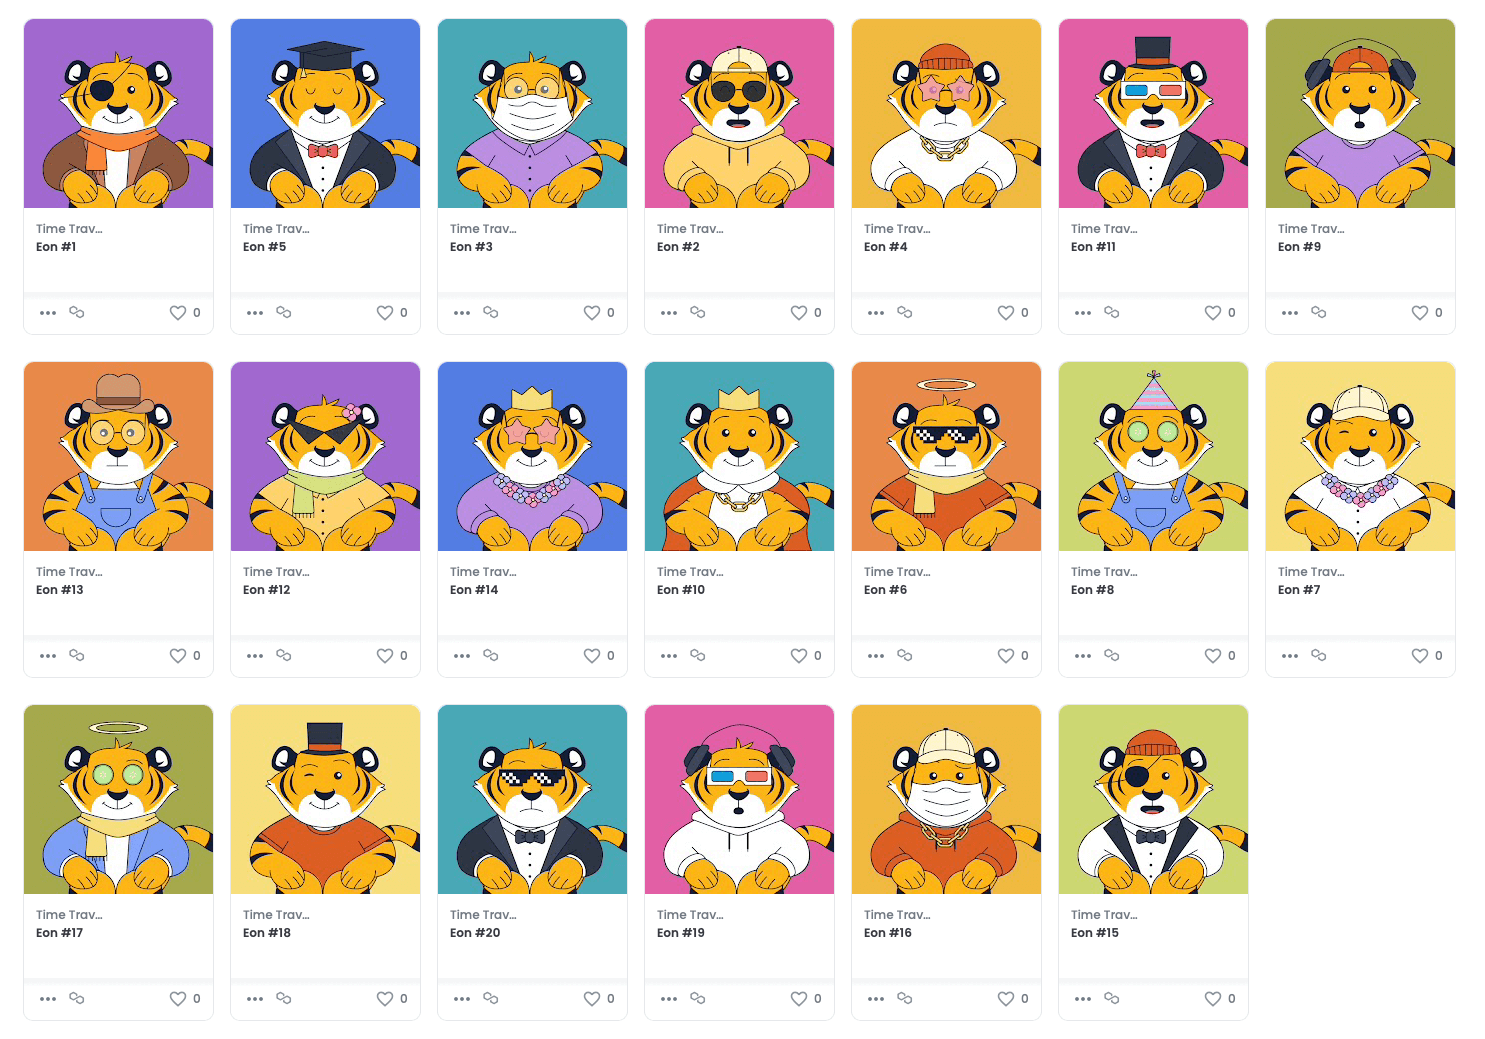The image size is (1485, 1039).
Task: Heart the Eon #10 crowned tiger card
Action: coord(799,656)
